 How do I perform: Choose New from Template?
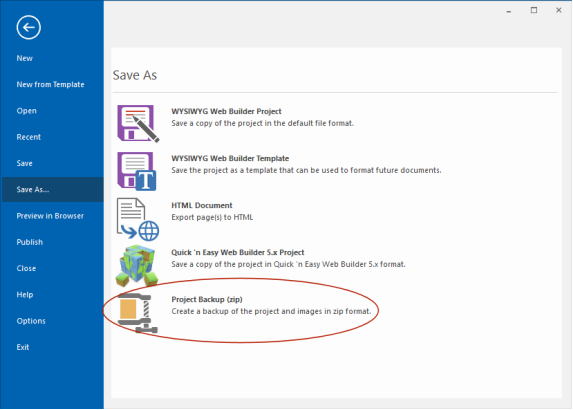[x=50, y=85]
